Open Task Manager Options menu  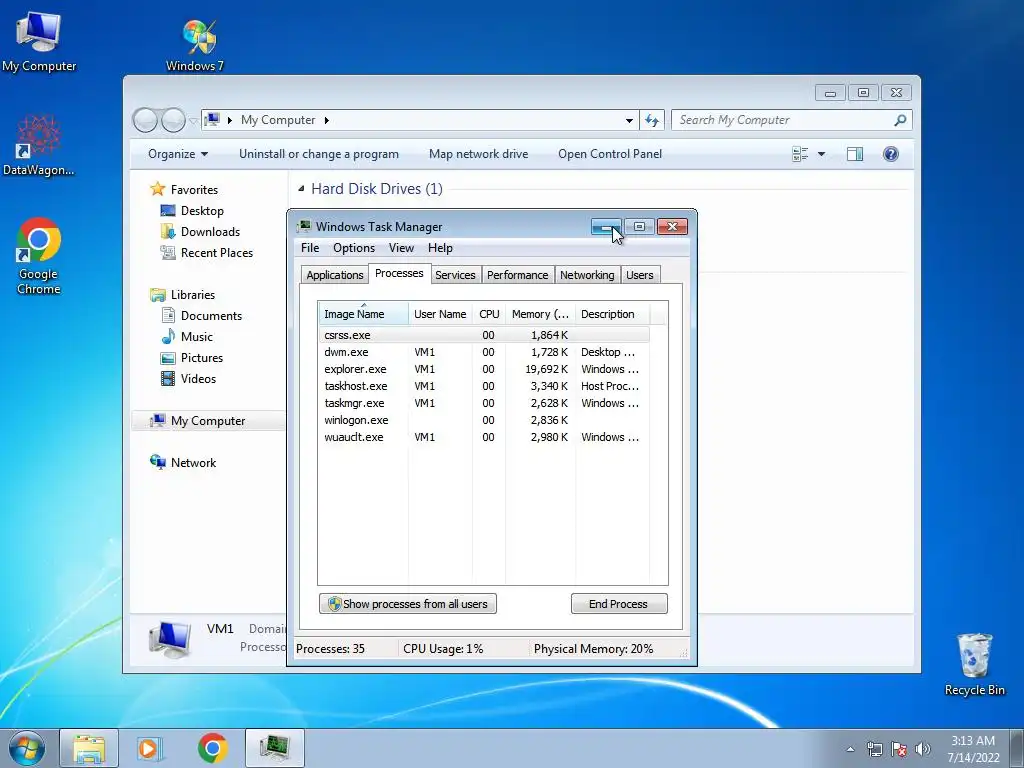point(354,248)
